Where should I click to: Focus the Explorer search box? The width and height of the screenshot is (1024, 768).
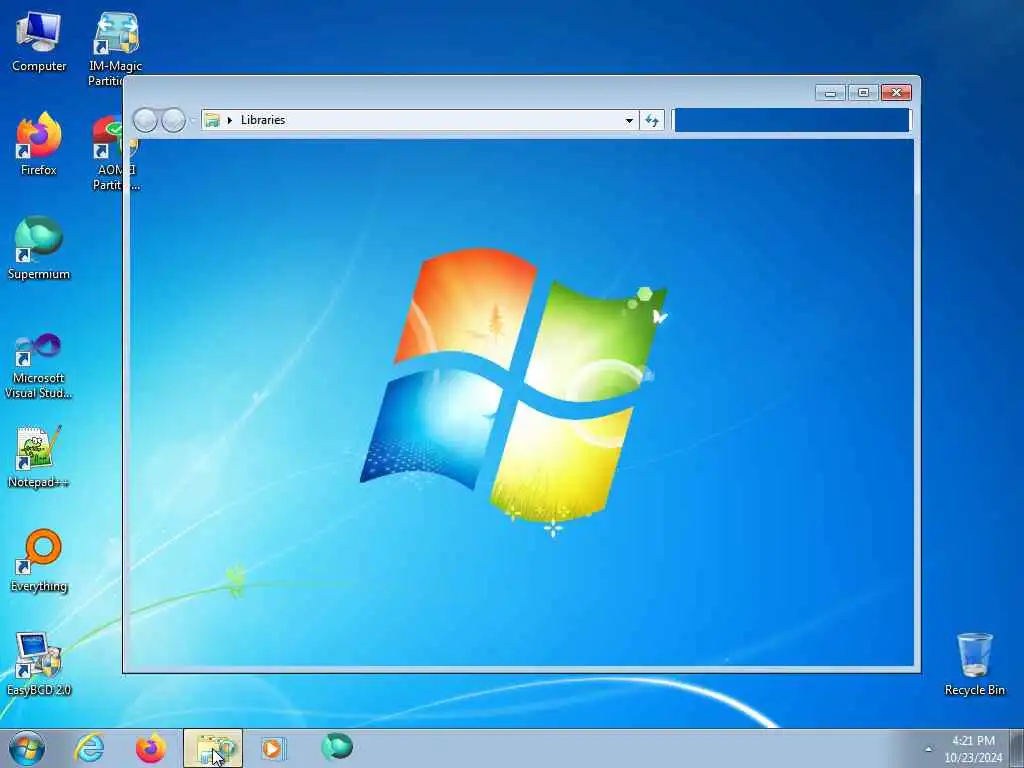pos(792,120)
